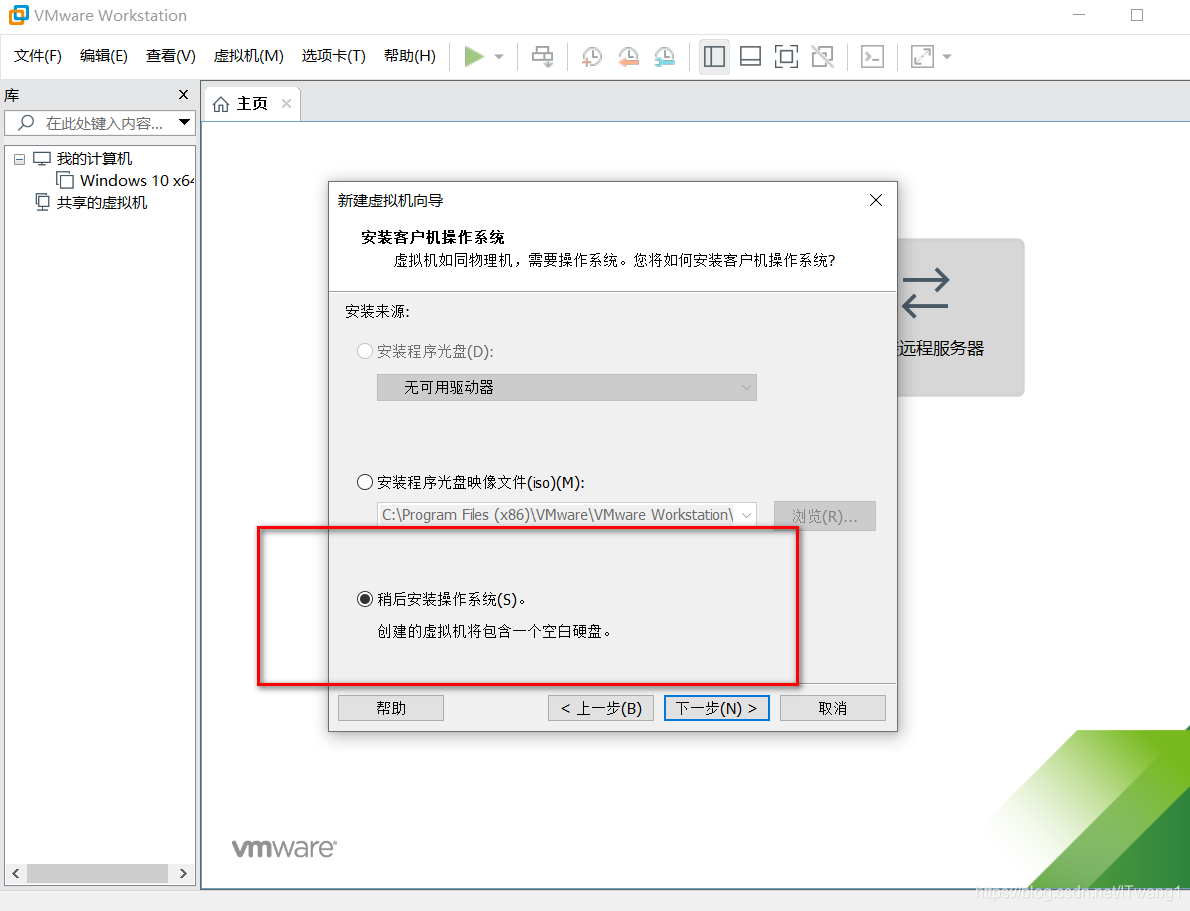Open the 选项卡(T) menu
Viewport: 1190px width, 911px height.
(x=333, y=56)
